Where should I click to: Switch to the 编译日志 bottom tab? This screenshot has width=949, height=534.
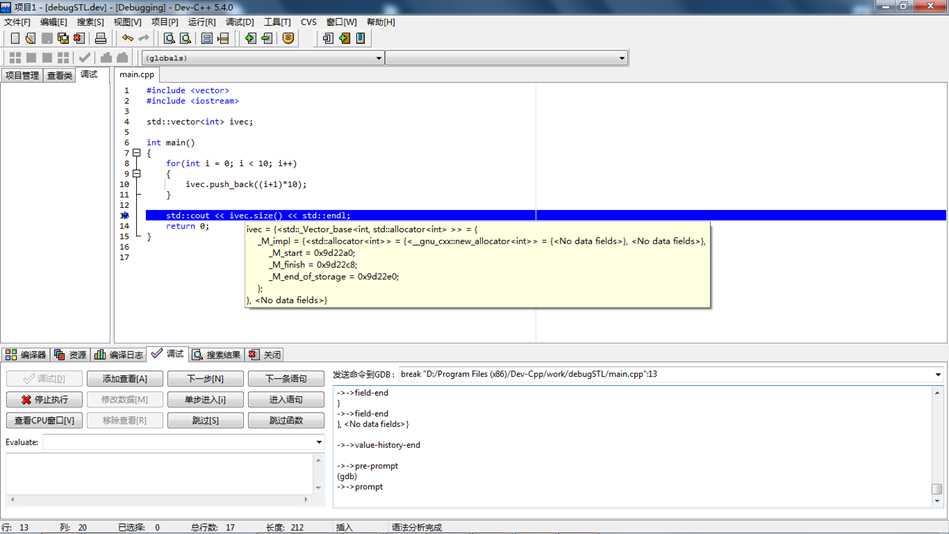[119, 355]
